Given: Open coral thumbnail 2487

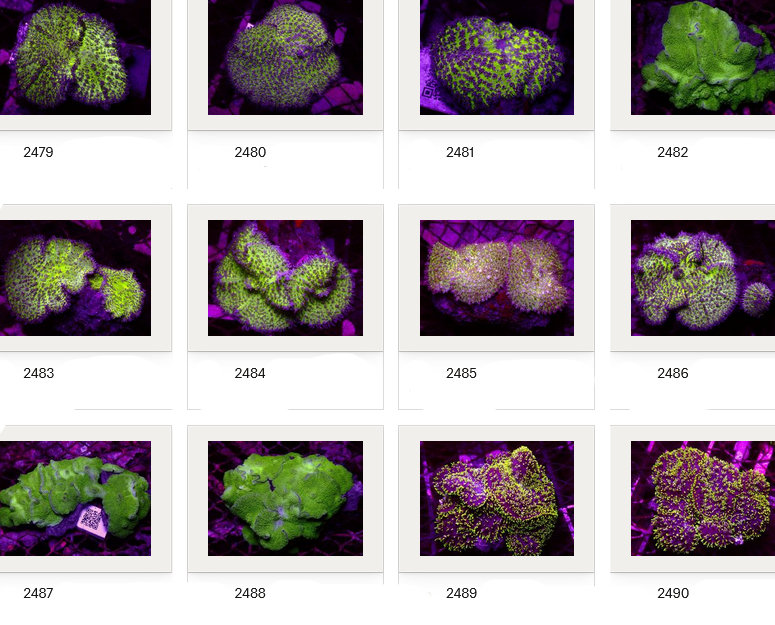Looking at the screenshot, I should point(75,499).
